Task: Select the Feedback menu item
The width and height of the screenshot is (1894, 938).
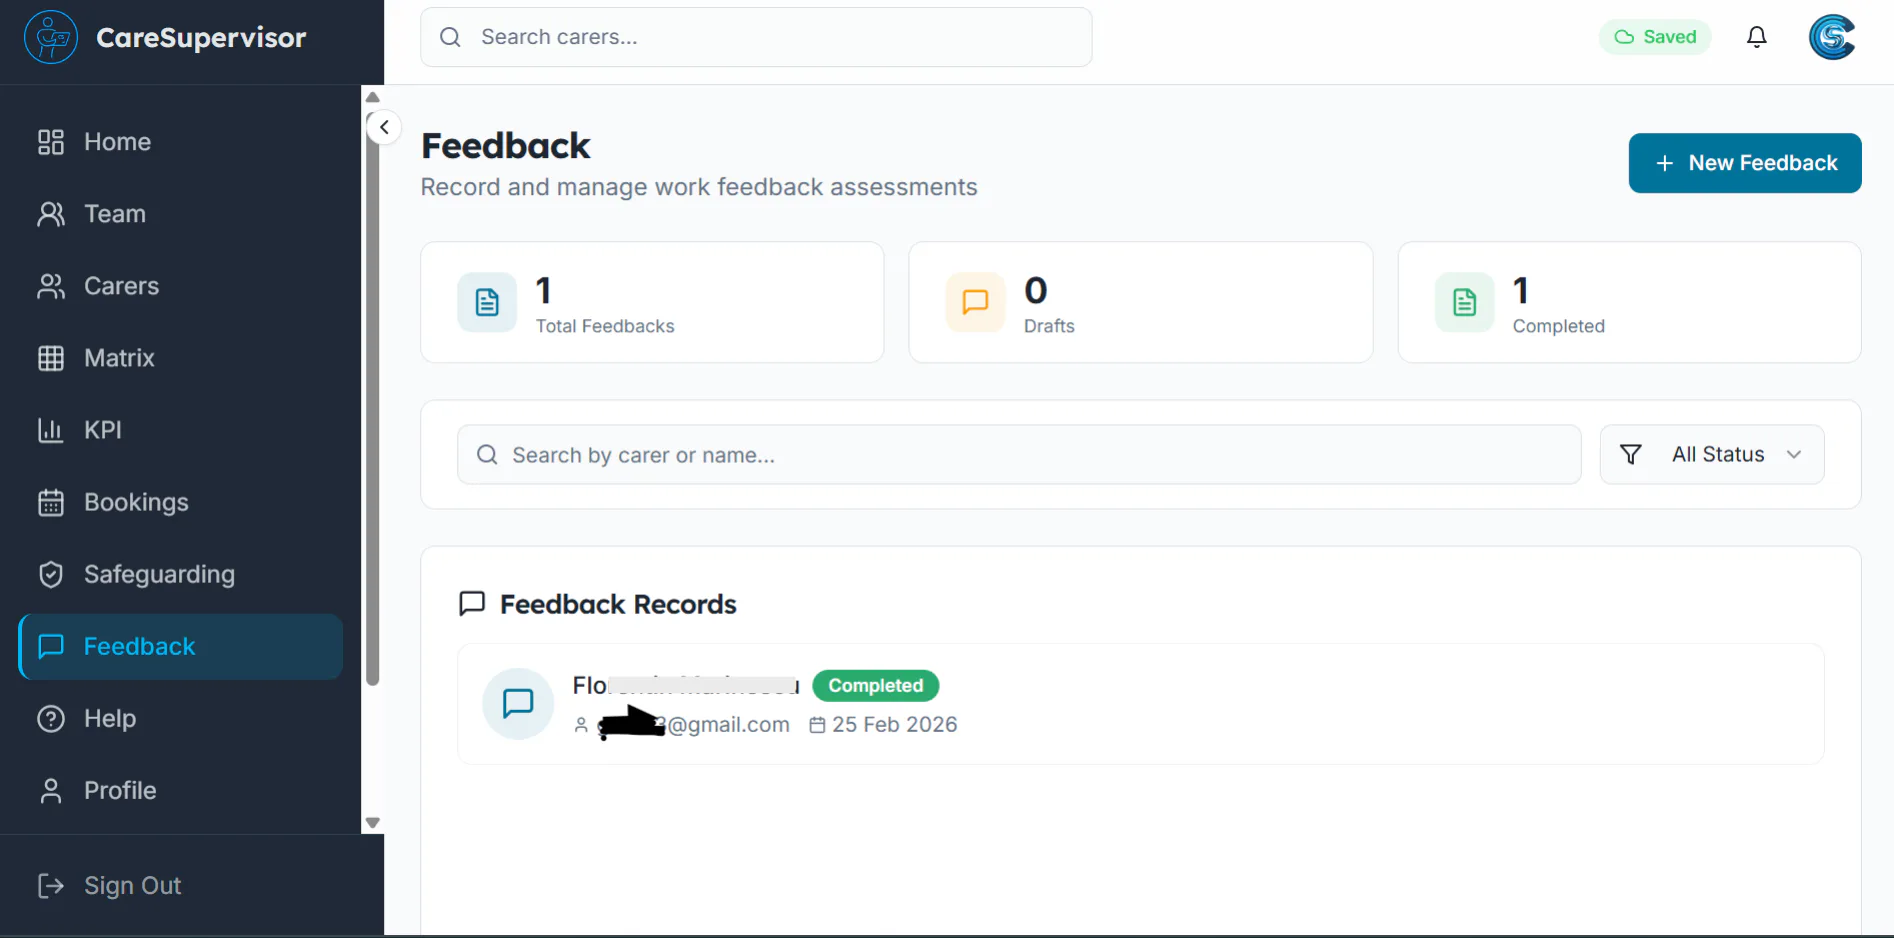Action: coord(181,647)
